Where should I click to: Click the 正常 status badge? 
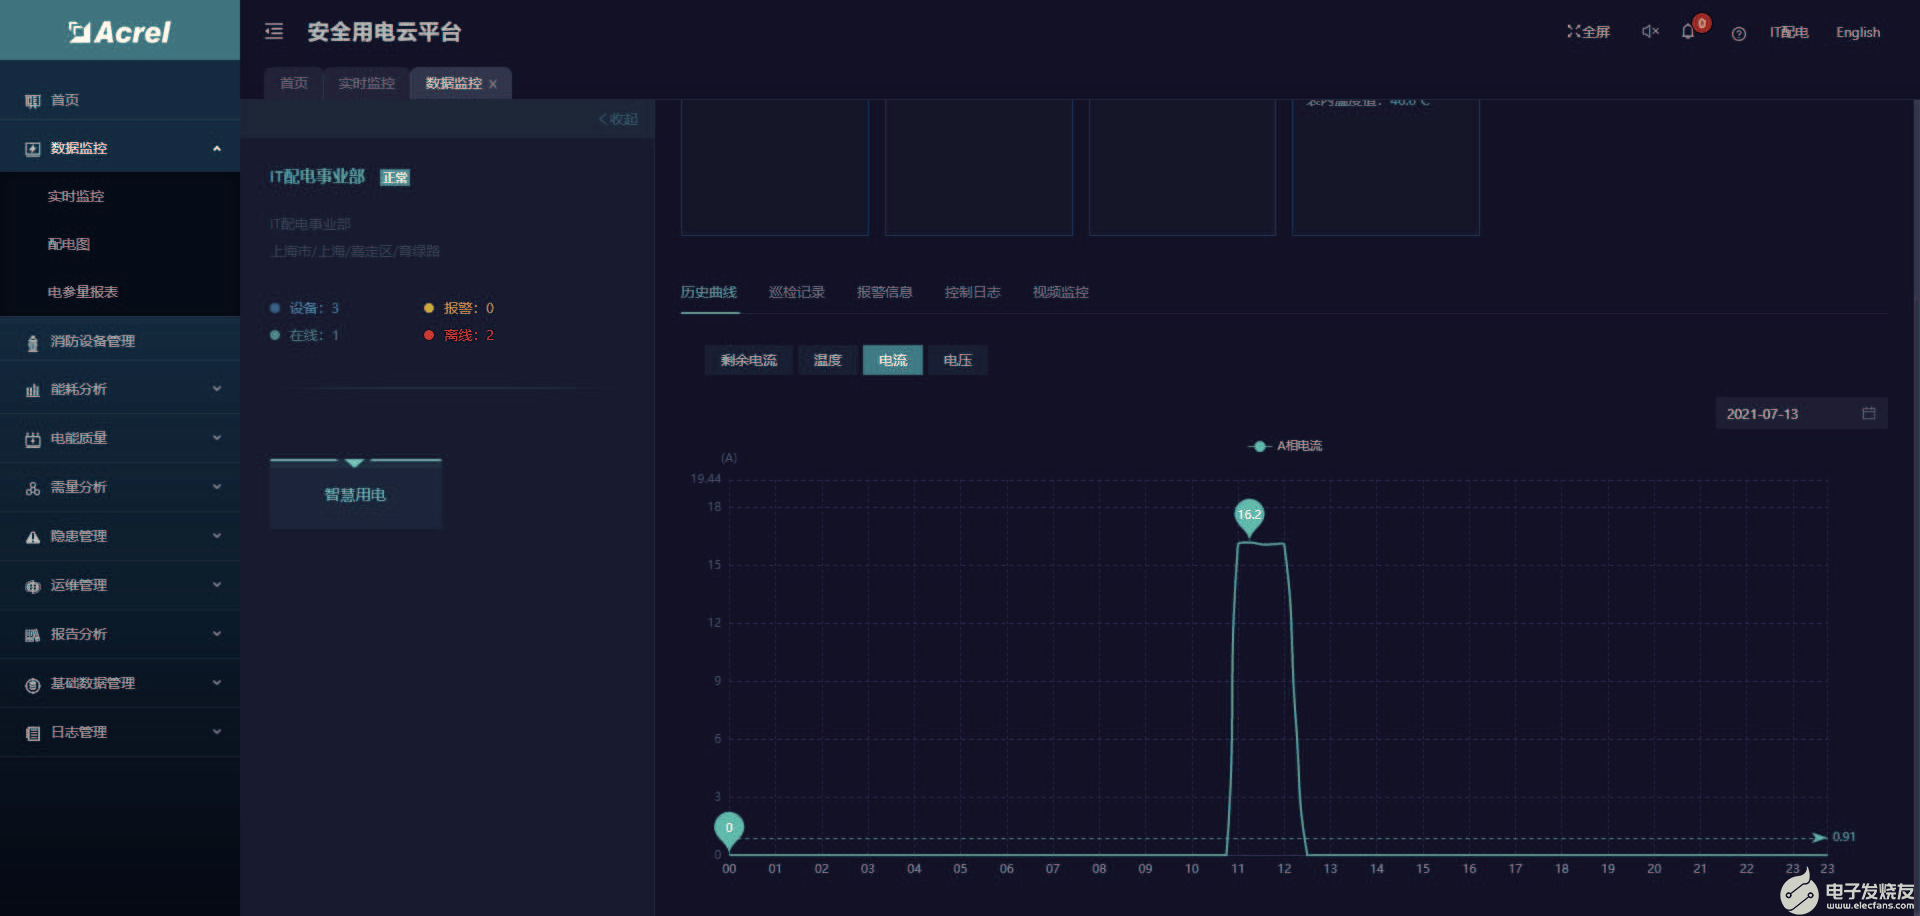click(x=395, y=177)
